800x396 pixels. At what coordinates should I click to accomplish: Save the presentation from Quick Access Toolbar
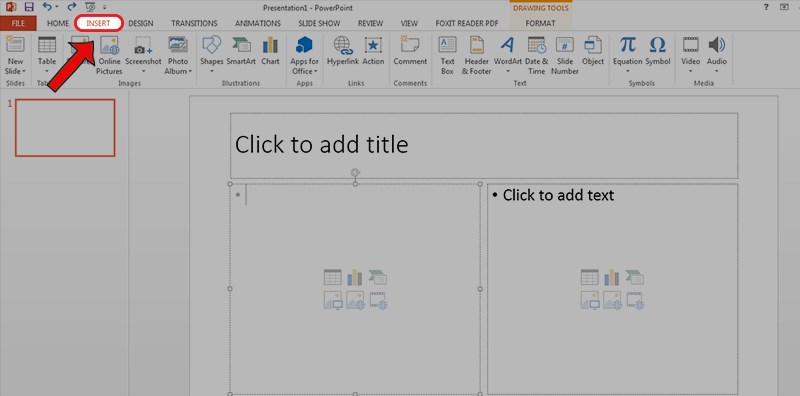(29, 7)
